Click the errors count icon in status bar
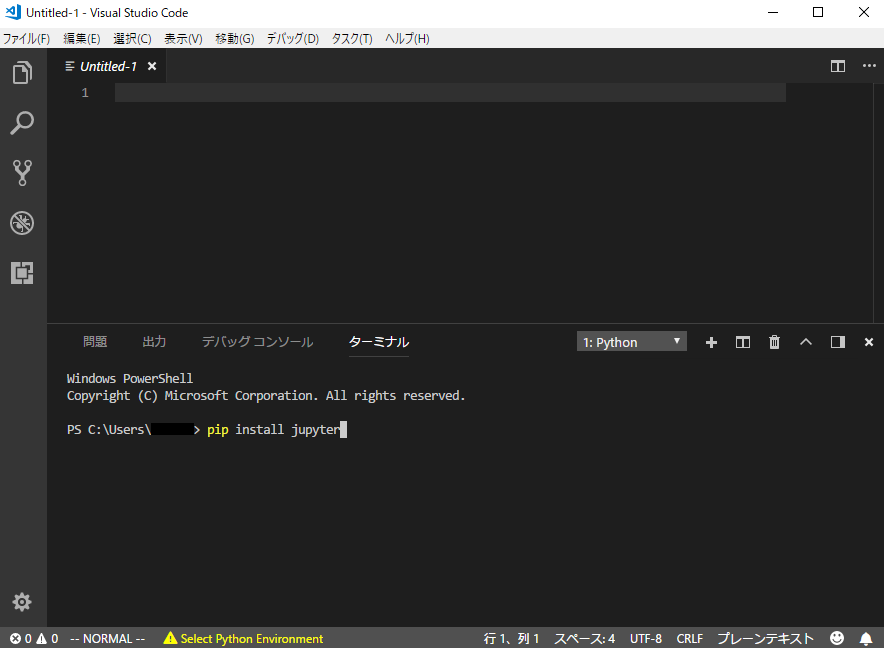The image size is (884, 648). (20, 638)
